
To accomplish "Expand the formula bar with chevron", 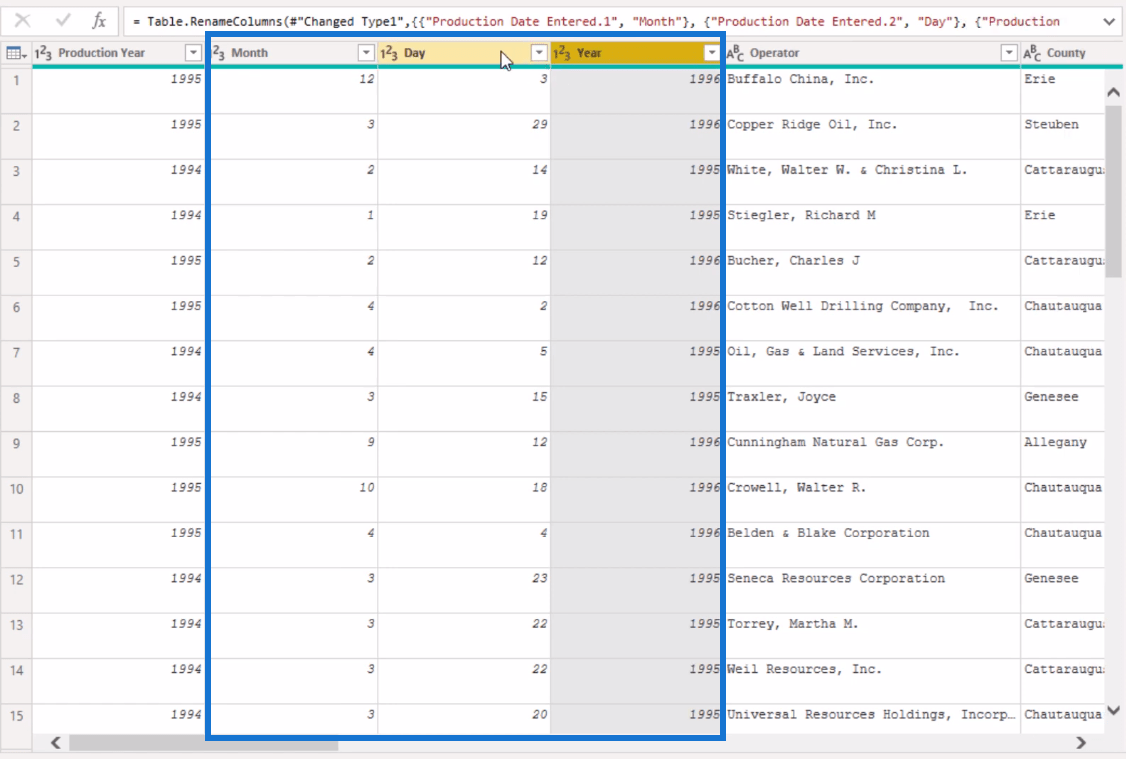I will click(x=1107, y=21).
